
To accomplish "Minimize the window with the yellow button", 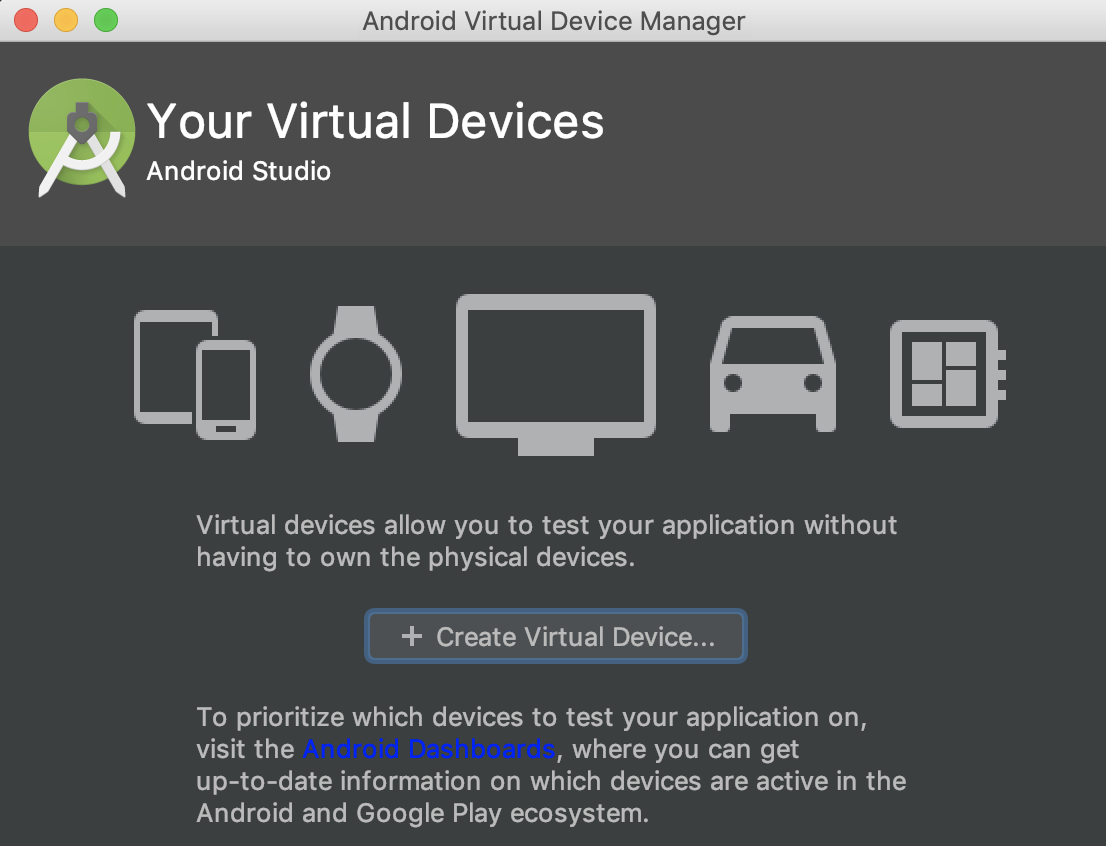I will tap(66, 20).
